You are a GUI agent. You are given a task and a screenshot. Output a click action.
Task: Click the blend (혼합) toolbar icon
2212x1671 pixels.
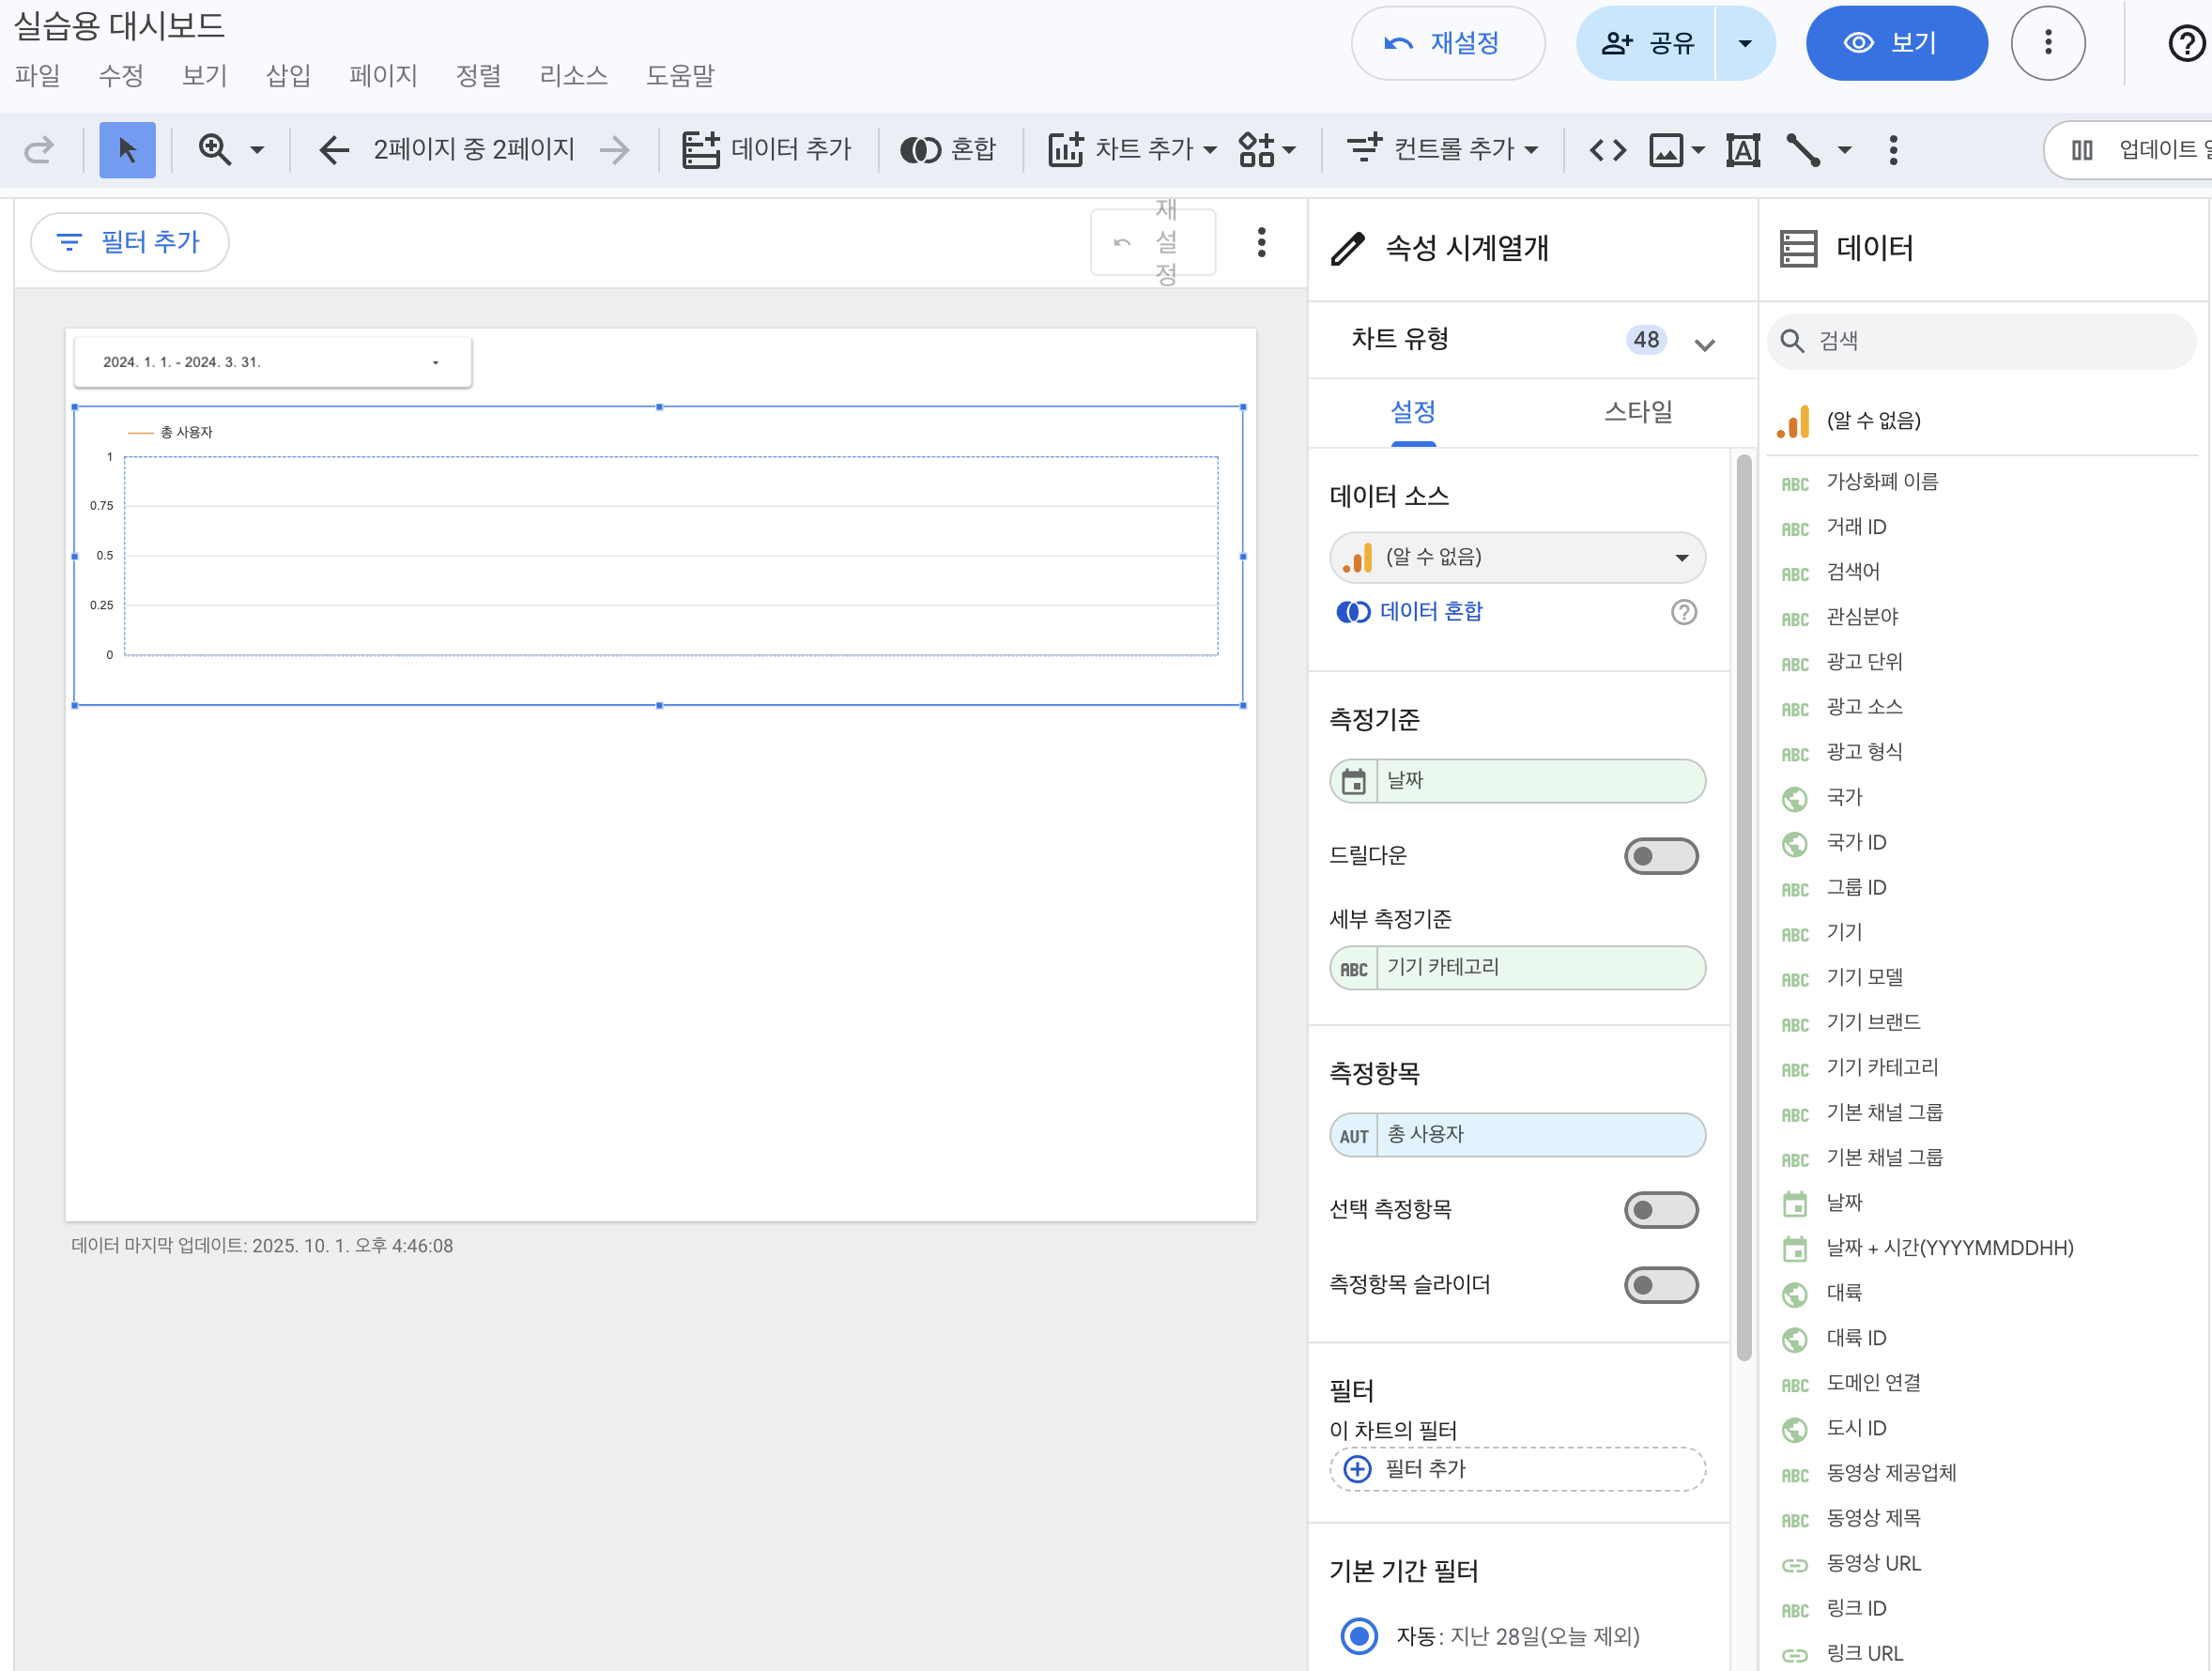pos(920,150)
